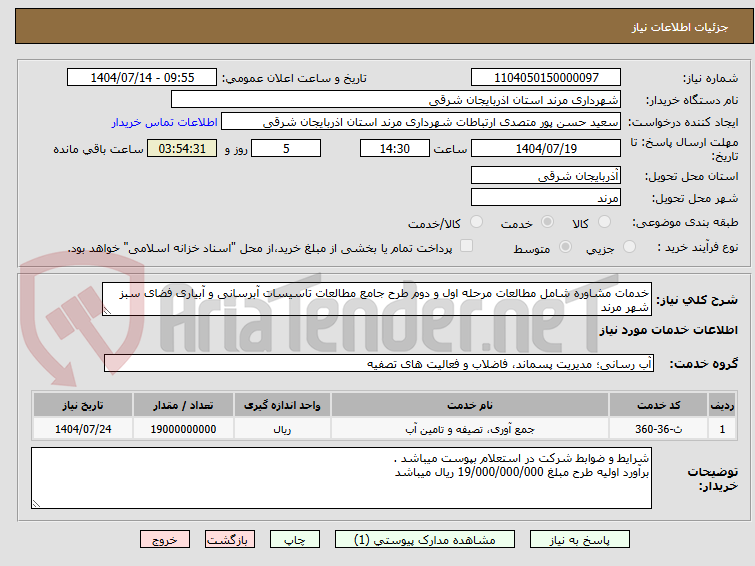
Task: Click the announcement date 1404/07/14 field
Action: coord(142,78)
